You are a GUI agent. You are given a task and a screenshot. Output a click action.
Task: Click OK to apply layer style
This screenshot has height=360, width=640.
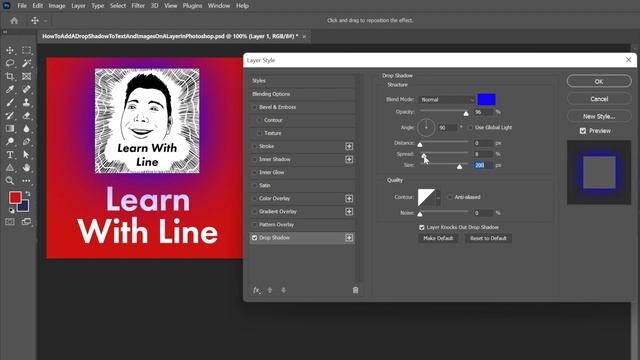click(599, 81)
